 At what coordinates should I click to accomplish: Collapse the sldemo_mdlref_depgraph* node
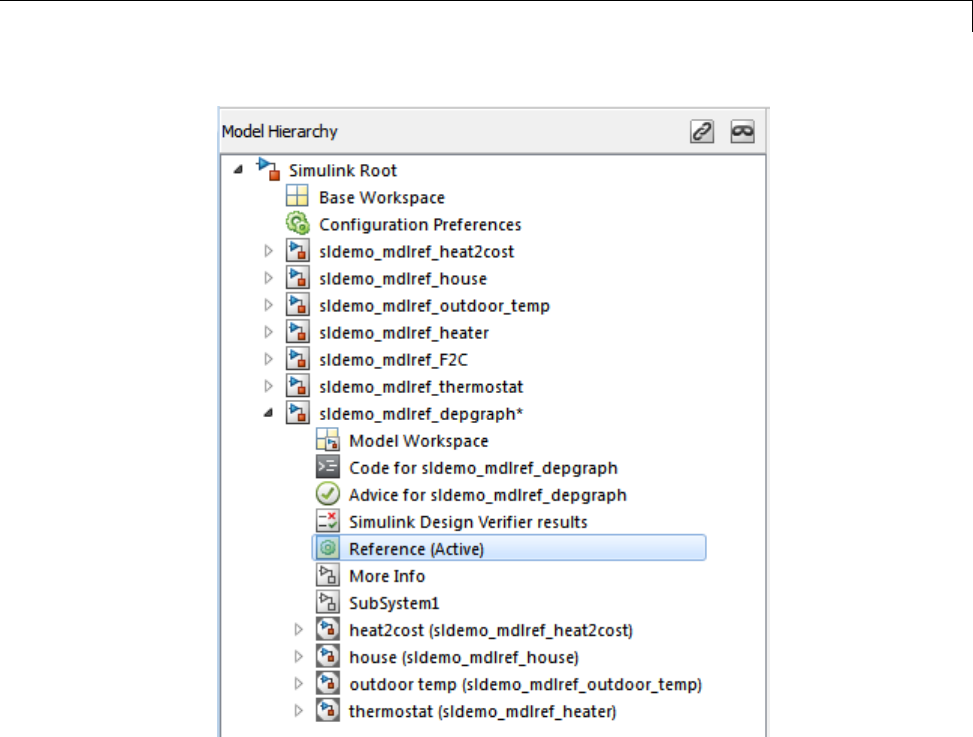click(x=269, y=413)
